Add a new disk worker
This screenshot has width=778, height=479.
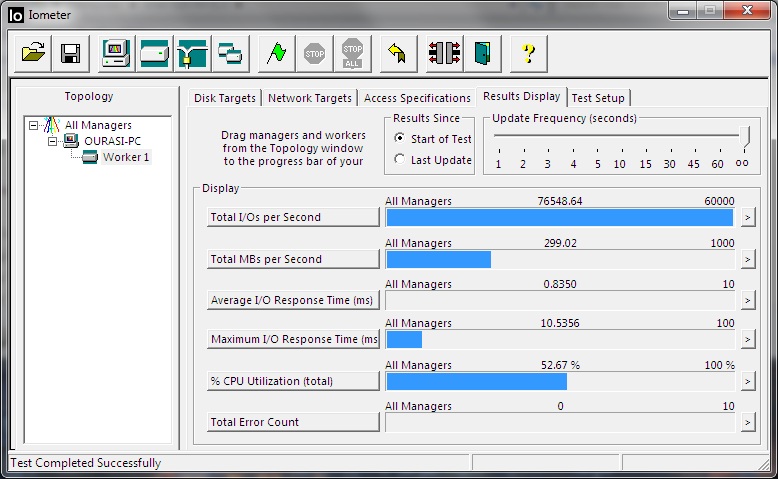154,53
